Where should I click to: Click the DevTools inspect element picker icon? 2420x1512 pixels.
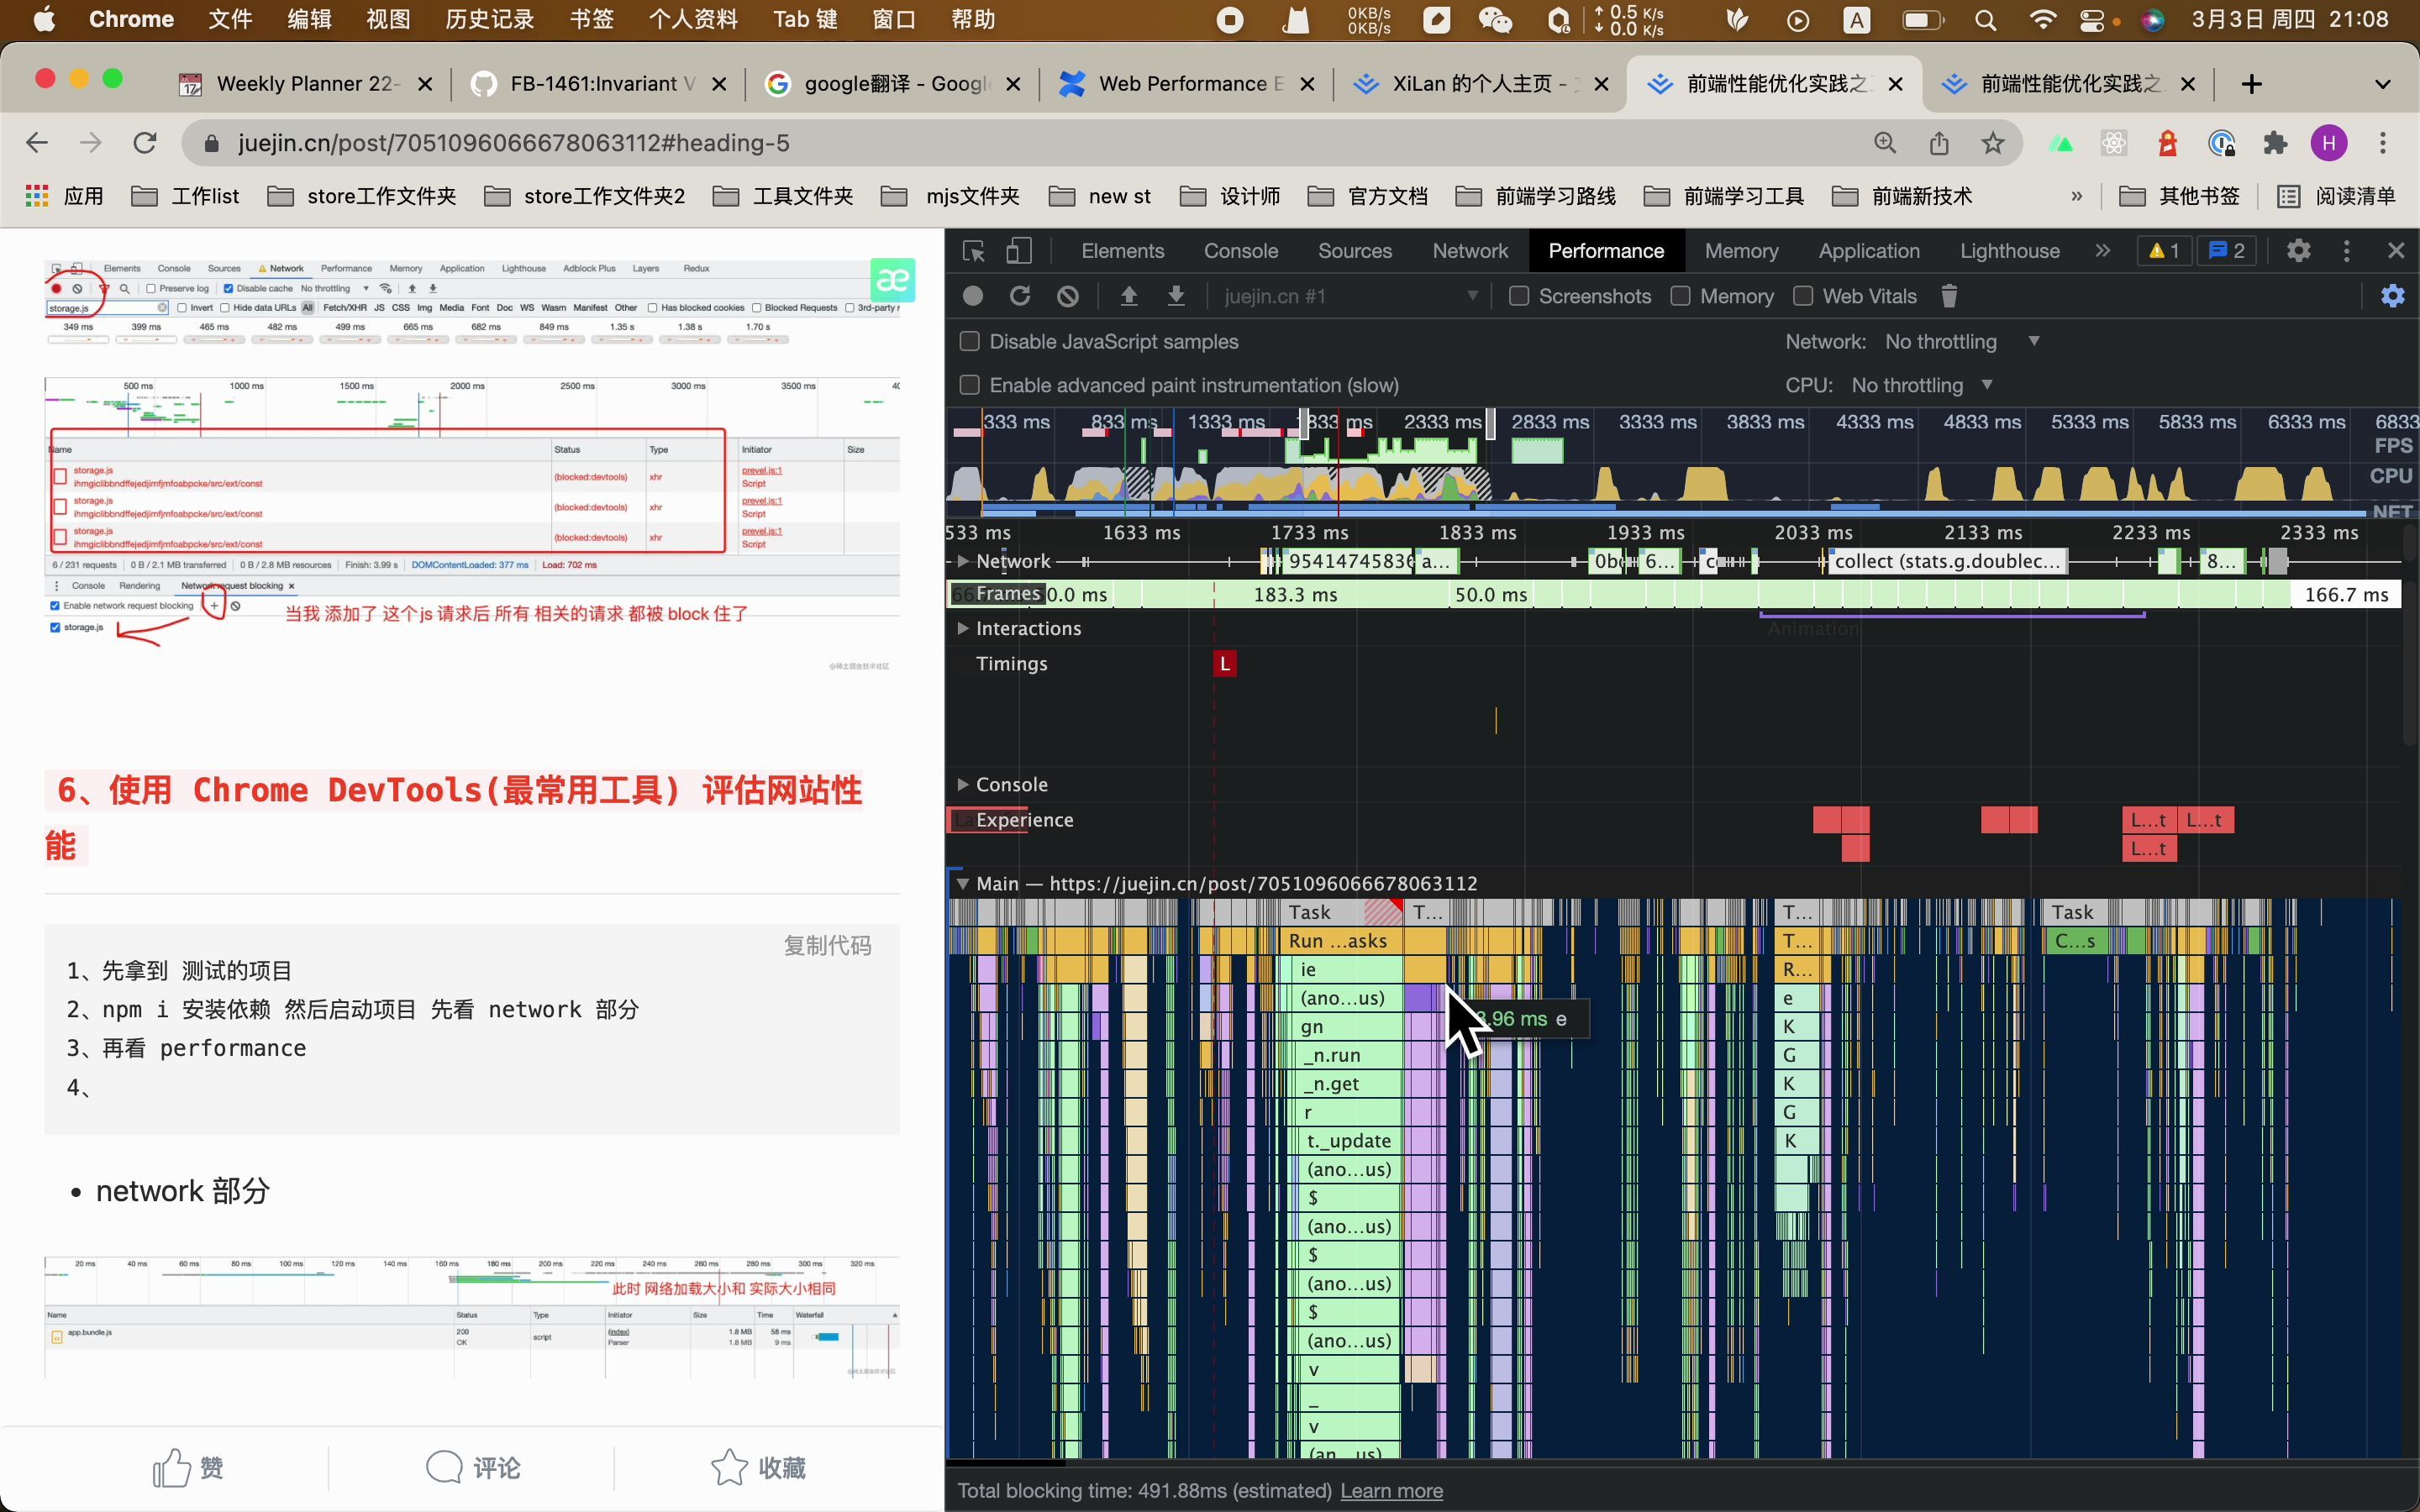click(973, 251)
